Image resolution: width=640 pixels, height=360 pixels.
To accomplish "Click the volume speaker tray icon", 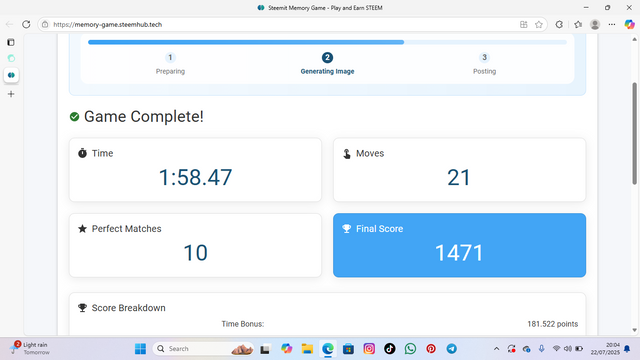I will coord(567,349).
